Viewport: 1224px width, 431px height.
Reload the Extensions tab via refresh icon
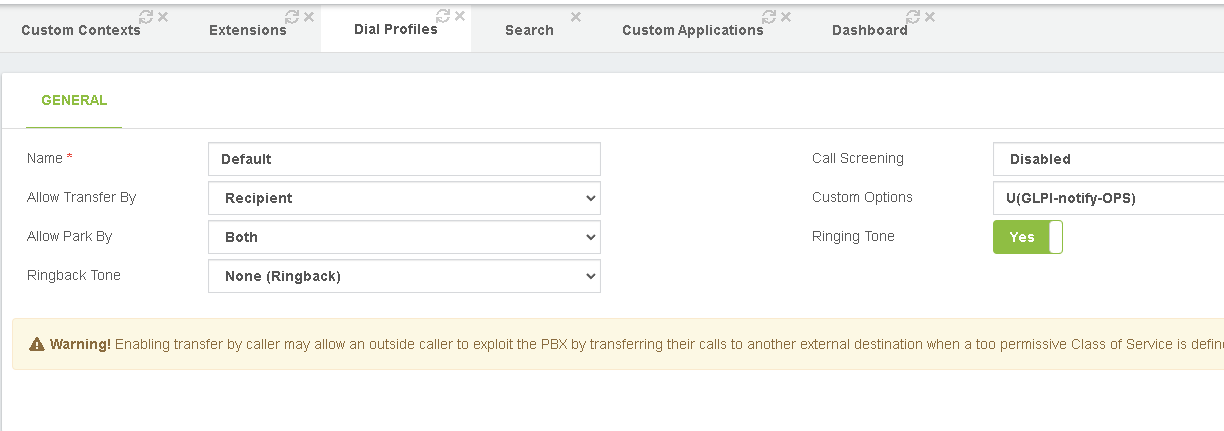point(293,17)
